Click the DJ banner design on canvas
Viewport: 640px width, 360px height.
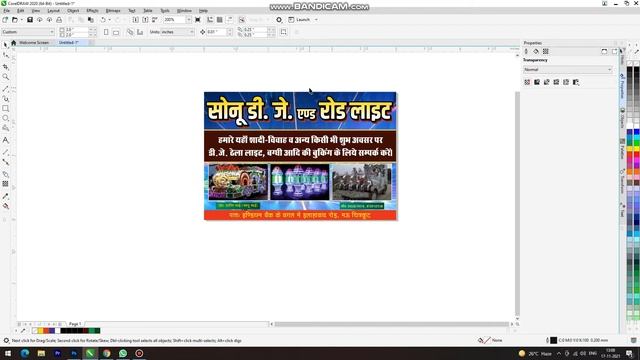click(x=300, y=156)
